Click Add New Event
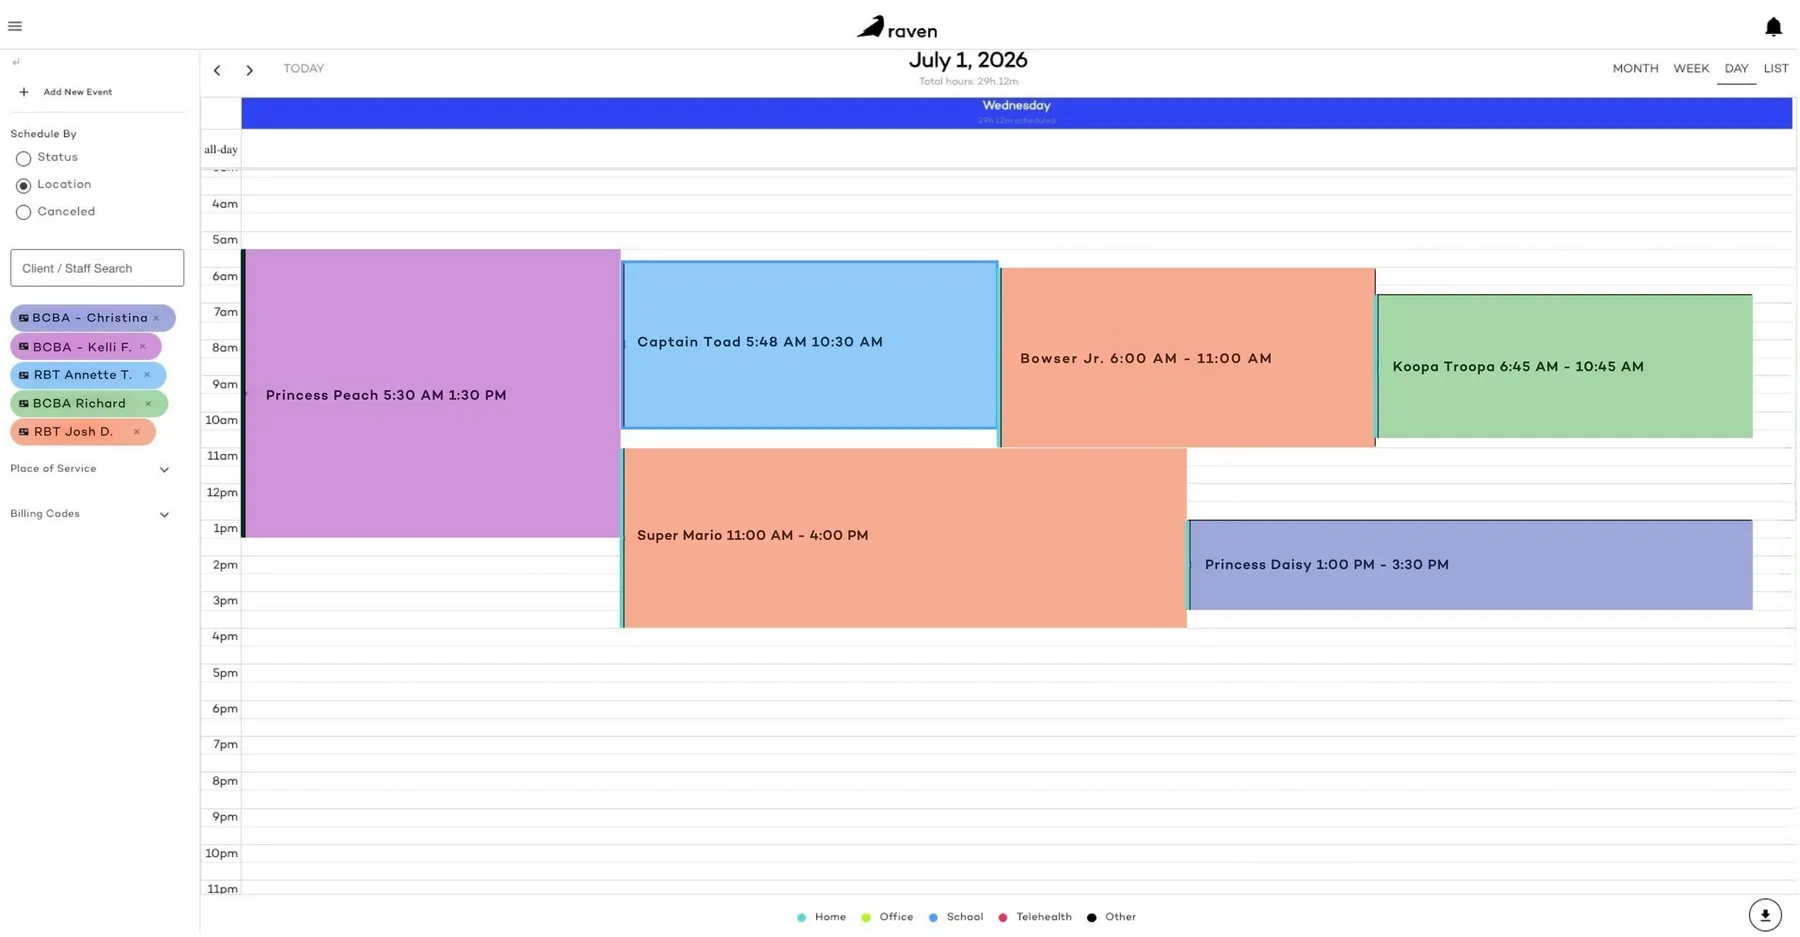The width and height of the screenshot is (1800, 937). 77,92
